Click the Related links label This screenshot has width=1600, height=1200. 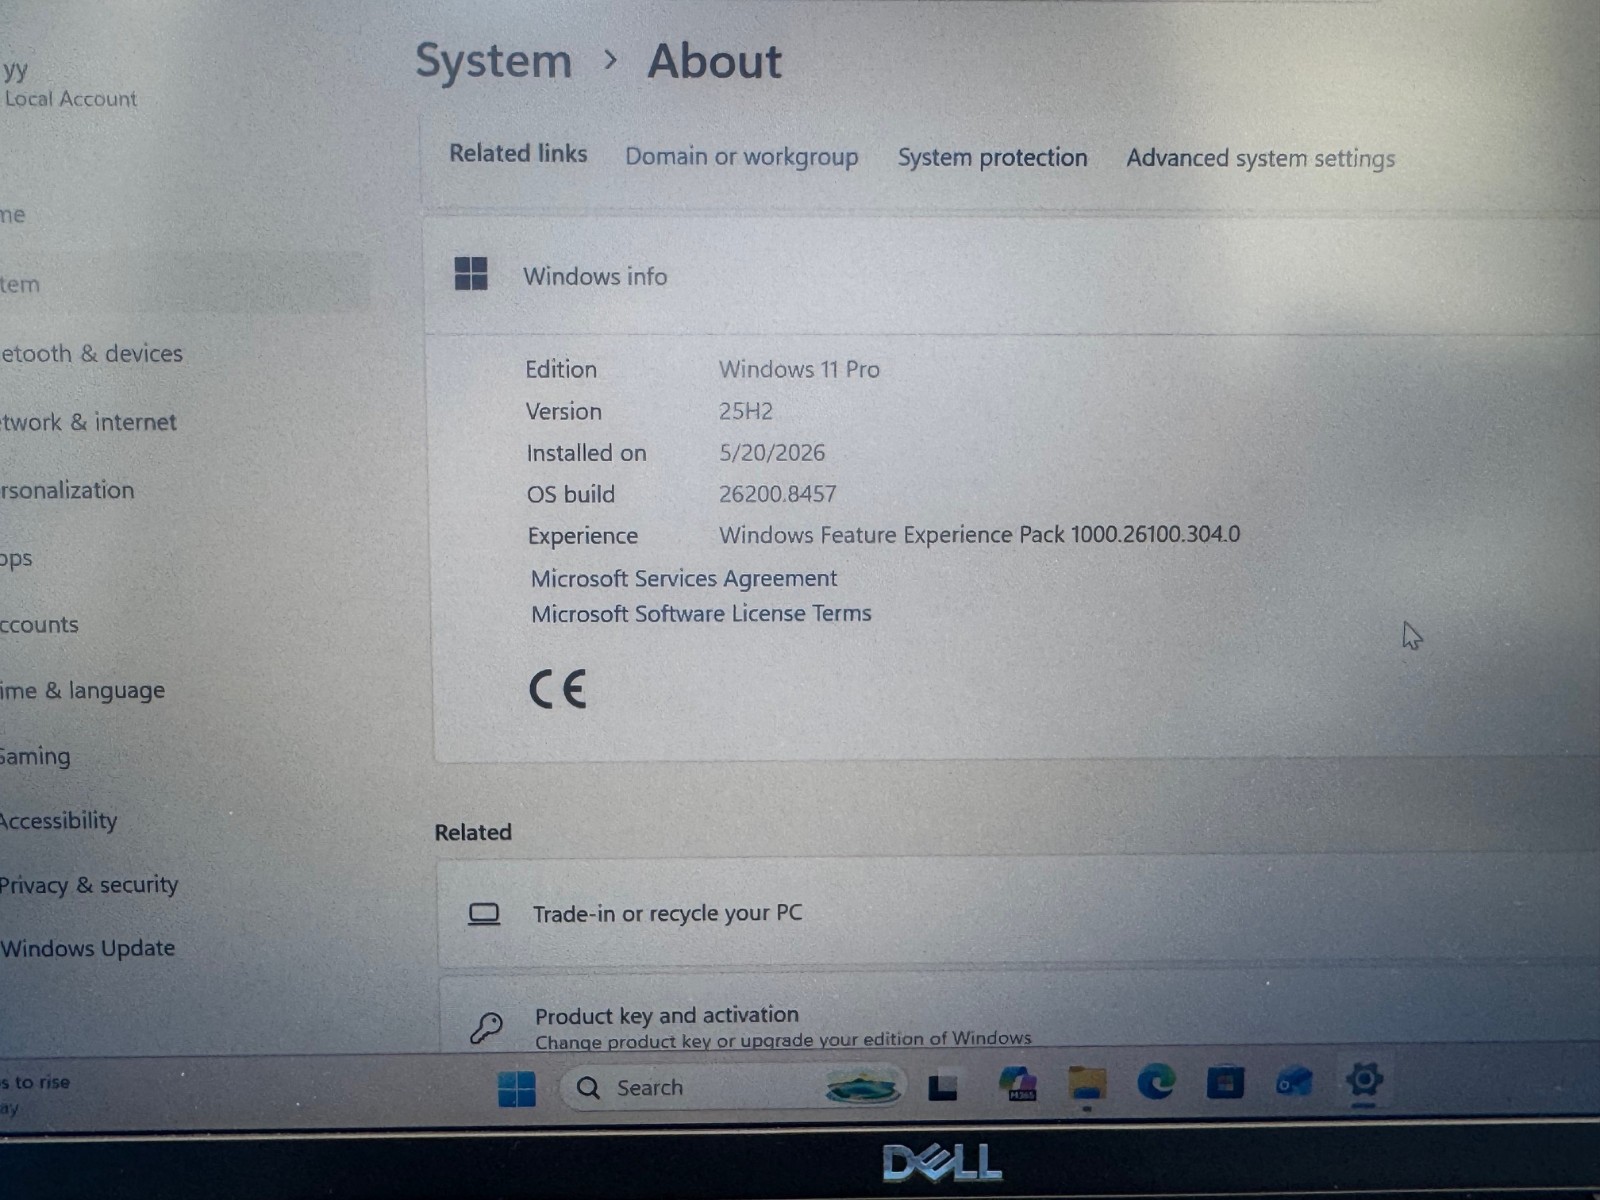coord(518,154)
